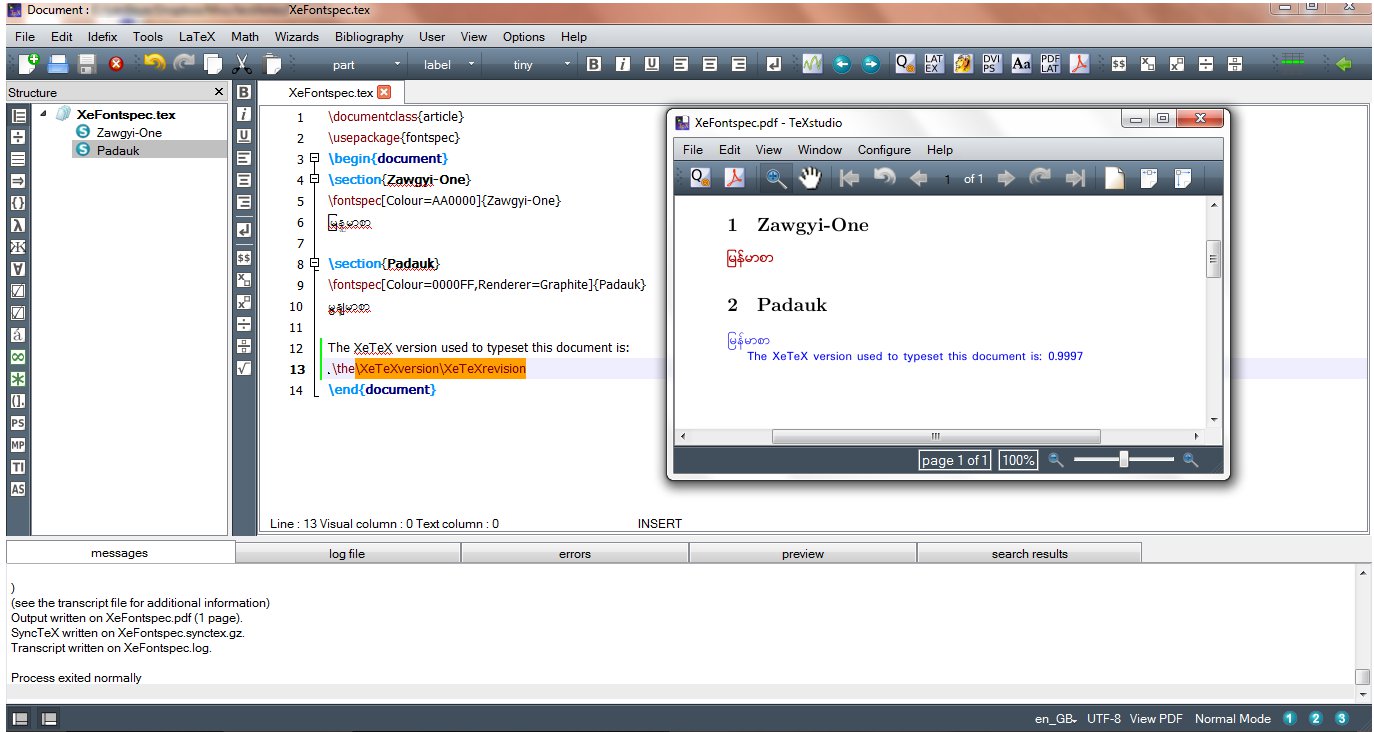Open the MP MetaPost icon in the left strip
Screen dimensions: 1374x732
(x=18, y=445)
